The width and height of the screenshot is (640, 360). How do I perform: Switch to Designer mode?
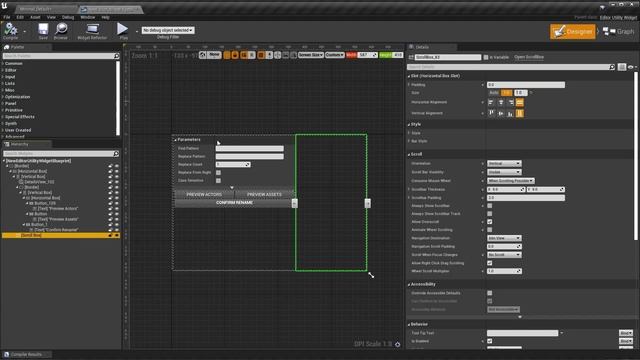coord(573,31)
